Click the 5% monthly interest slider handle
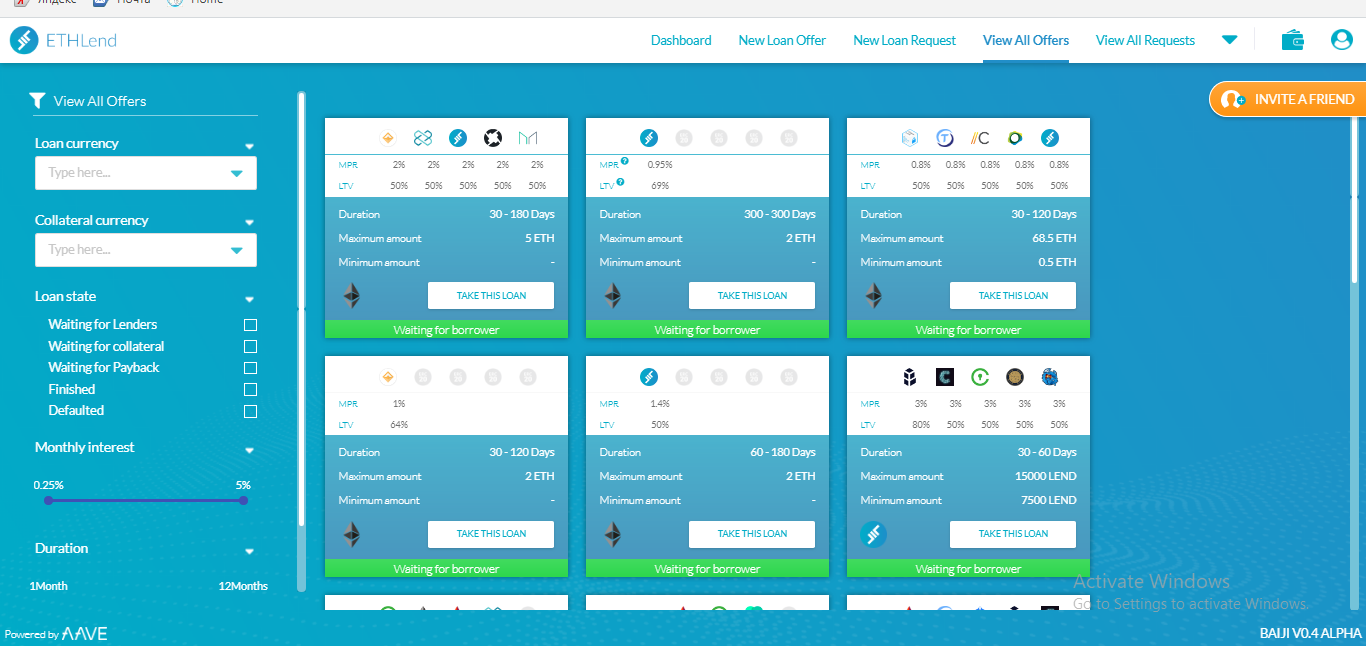Viewport: 1366px width, 646px height. (x=243, y=500)
